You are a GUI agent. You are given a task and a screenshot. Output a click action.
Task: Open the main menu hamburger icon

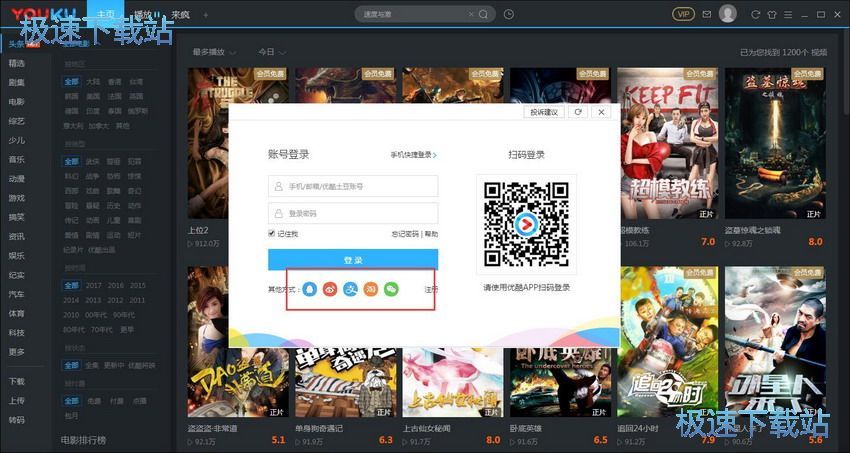[789, 15]
